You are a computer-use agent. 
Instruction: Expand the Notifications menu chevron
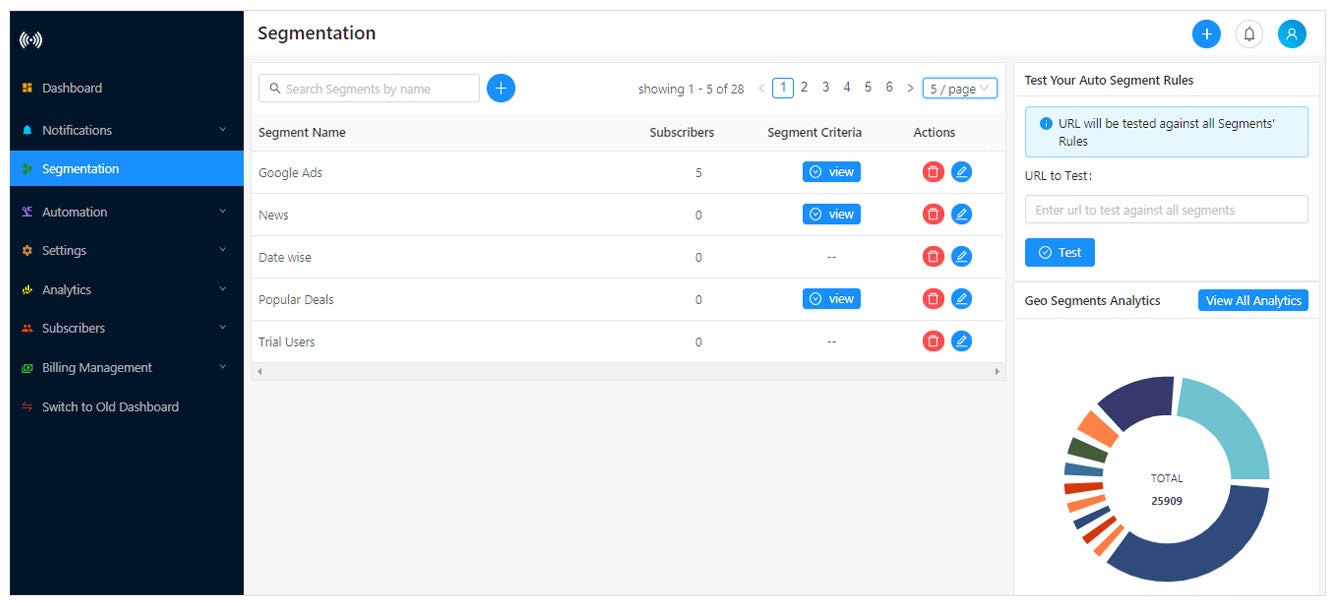tap(222, 130)
